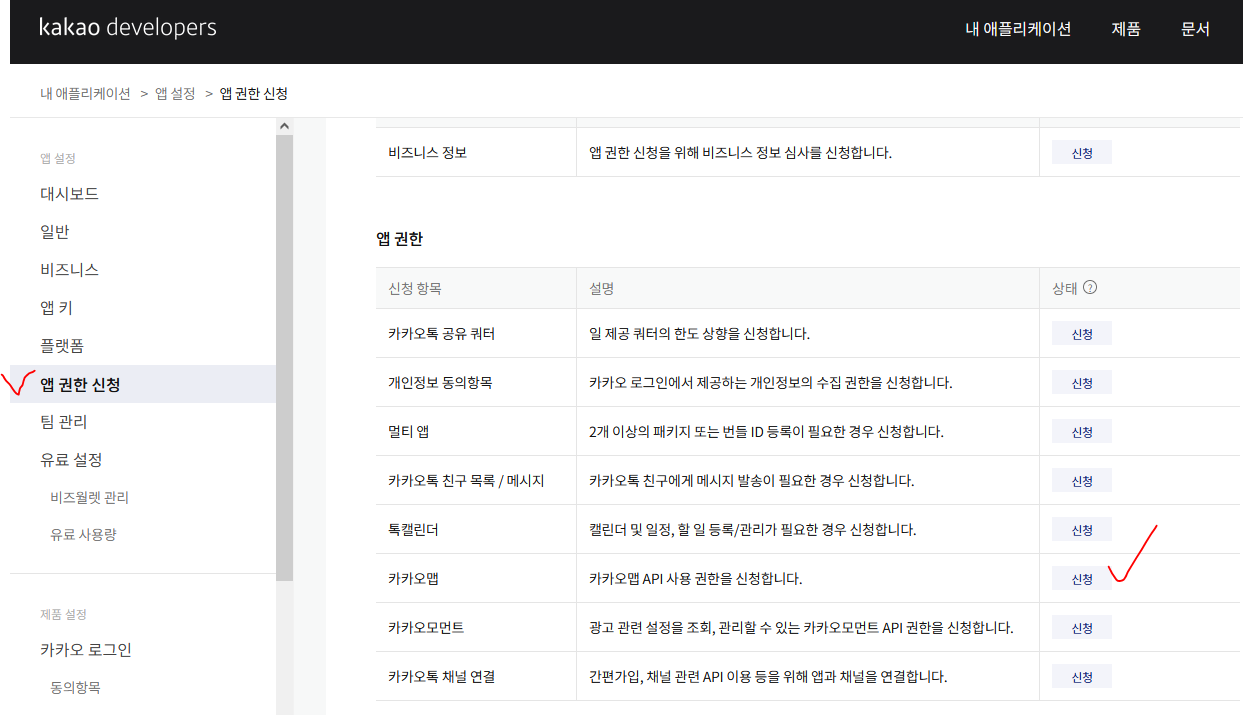The height and width of the screenshot is (715, 1243).
Task: Click the 비즈니스 정보 row label
Action: [427, 153]
